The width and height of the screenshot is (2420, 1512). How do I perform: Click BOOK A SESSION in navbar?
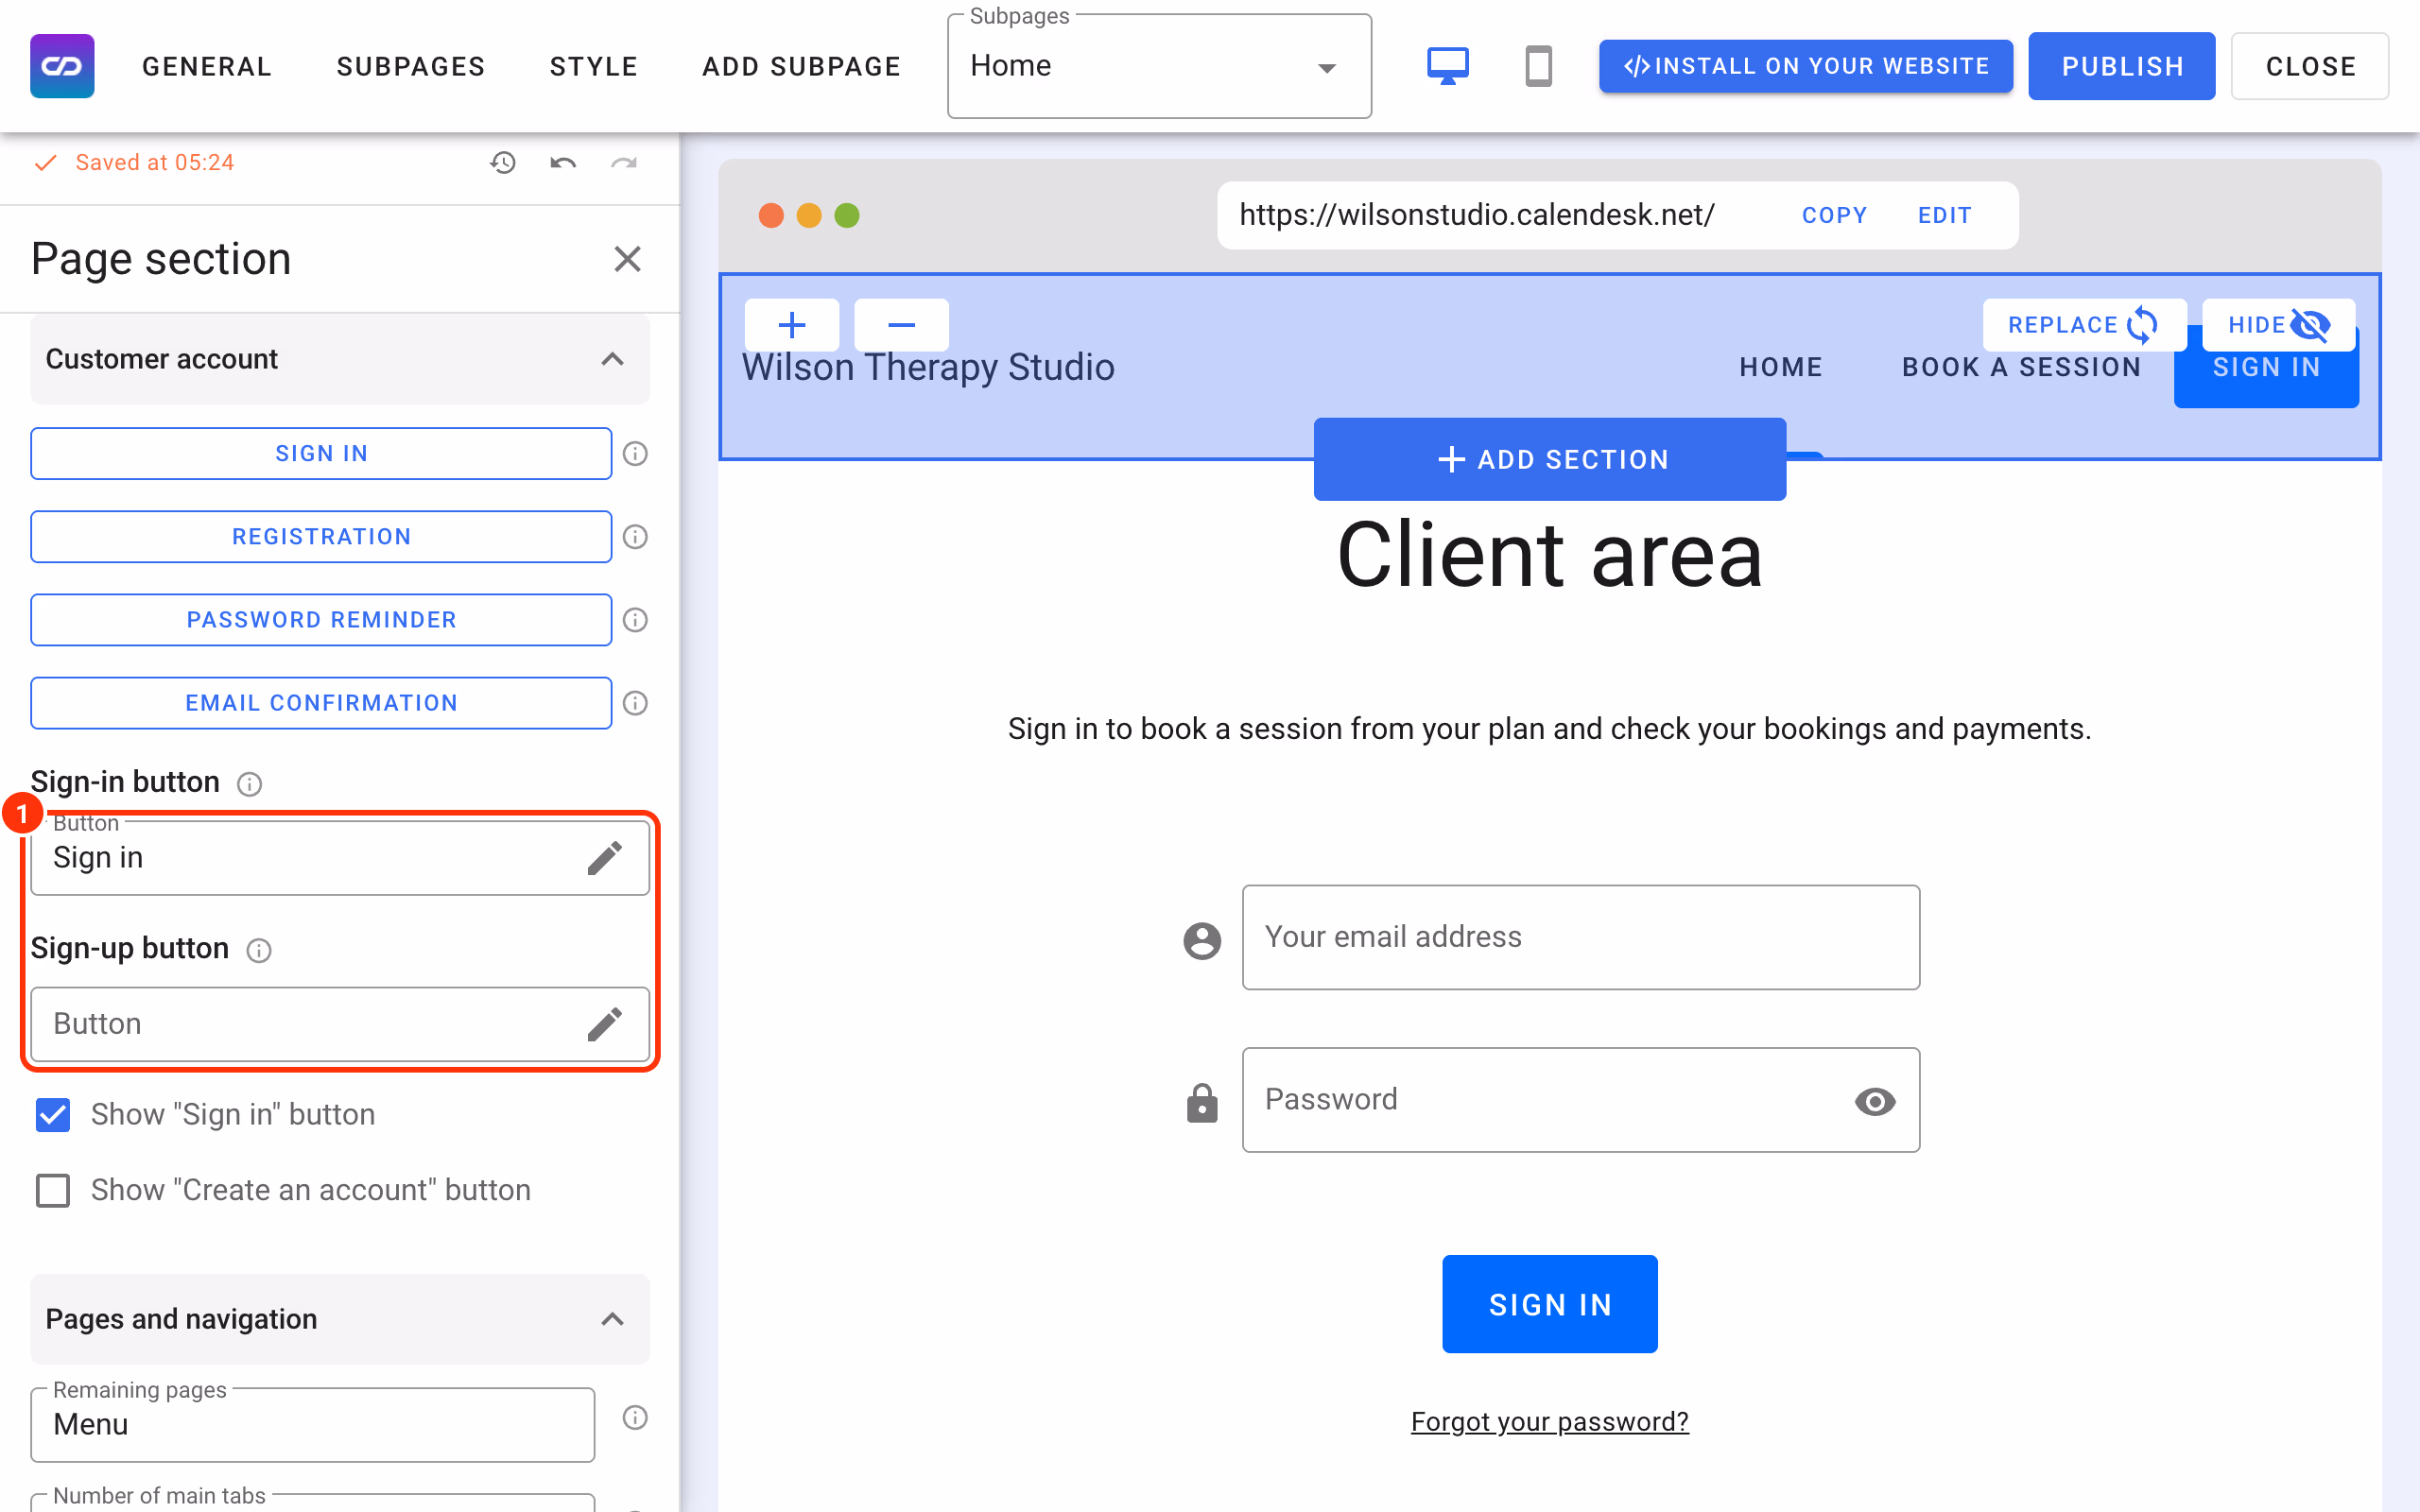pyautogui.click(x=2021, y=367)
